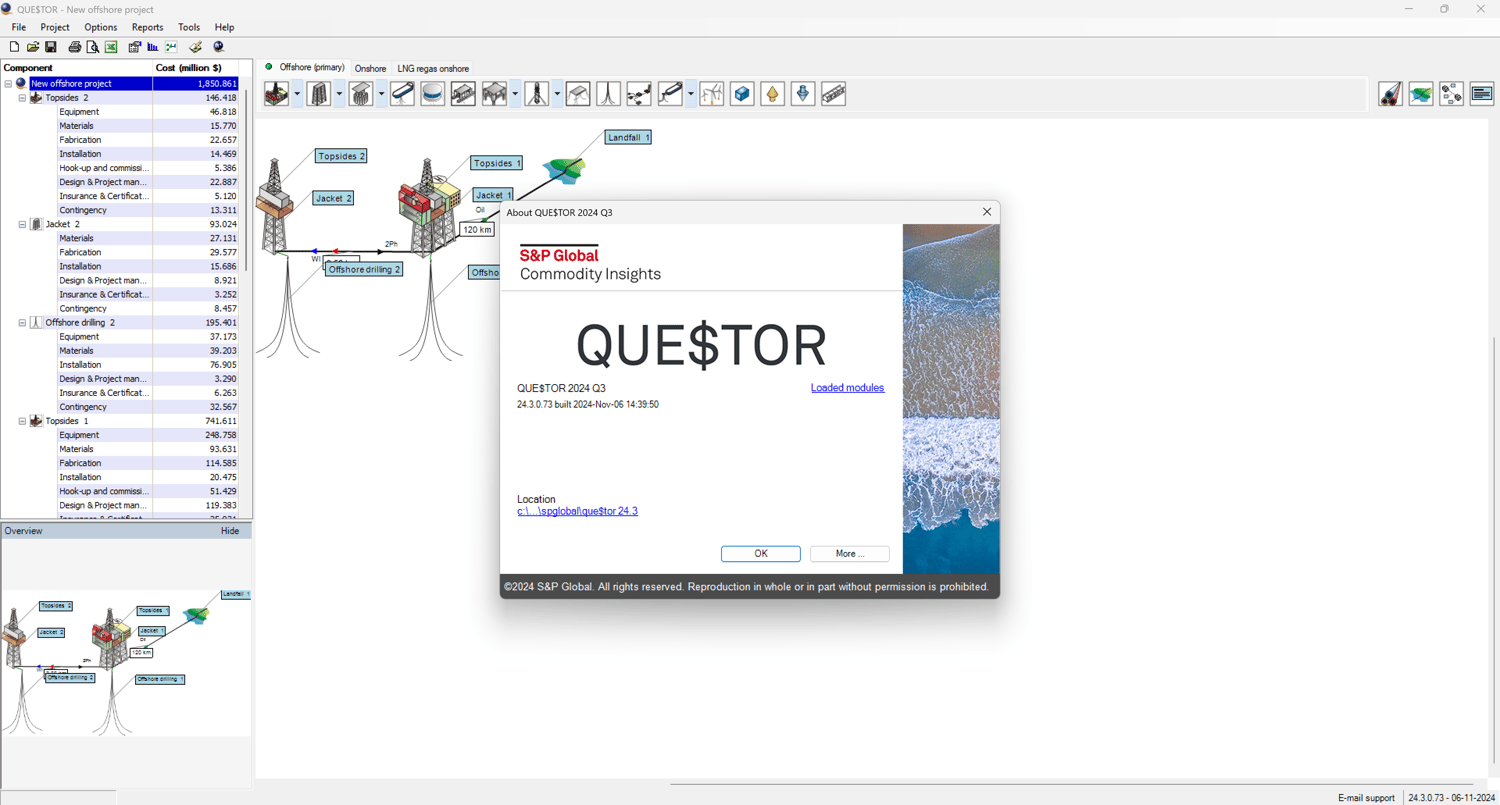The height and width of the screenshot is (805, 1500).
Task: Click the horizontal scrollbar below the diagram
Action: tap(1072, 784)
